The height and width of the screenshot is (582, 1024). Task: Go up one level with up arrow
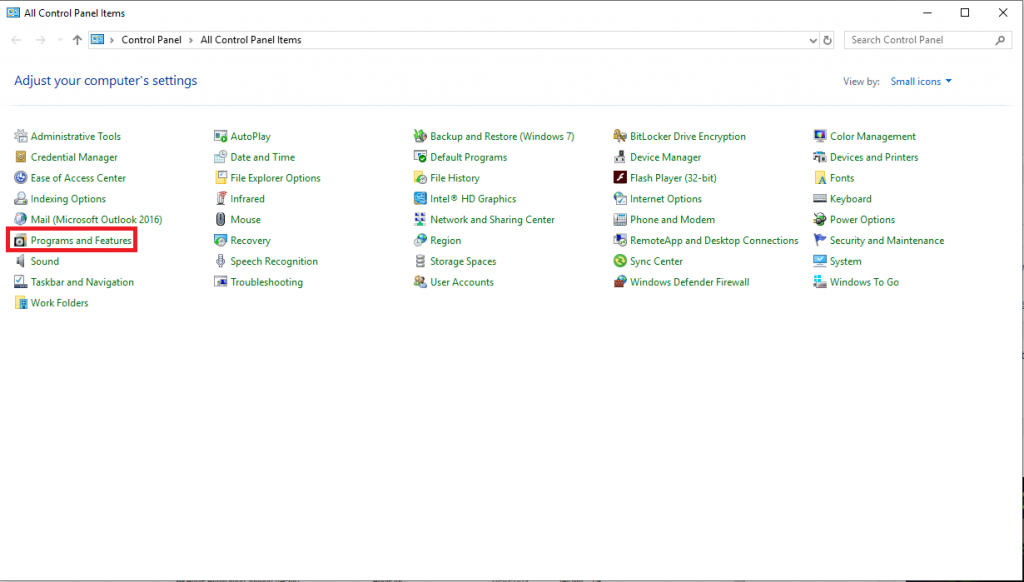[x=77, y=40]
